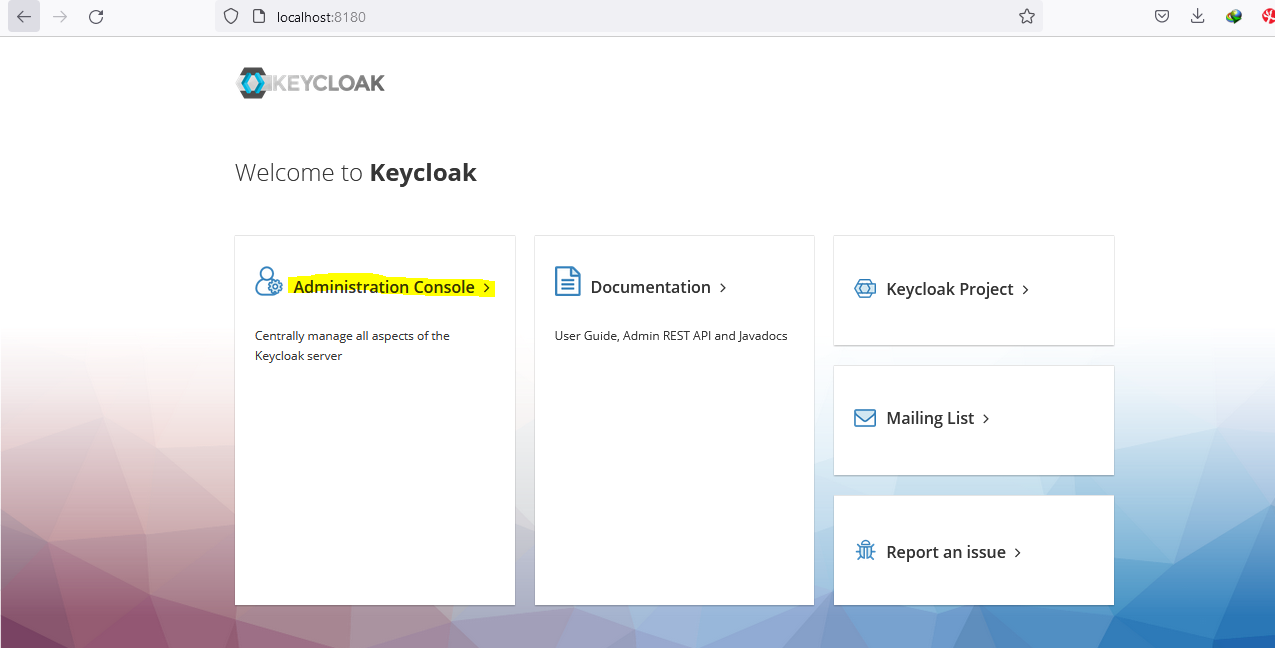Click 'User Guide, Admin REST API and Javadocs' text
Viewport: 1275px width, 648px height.
(x=671, y=336)
